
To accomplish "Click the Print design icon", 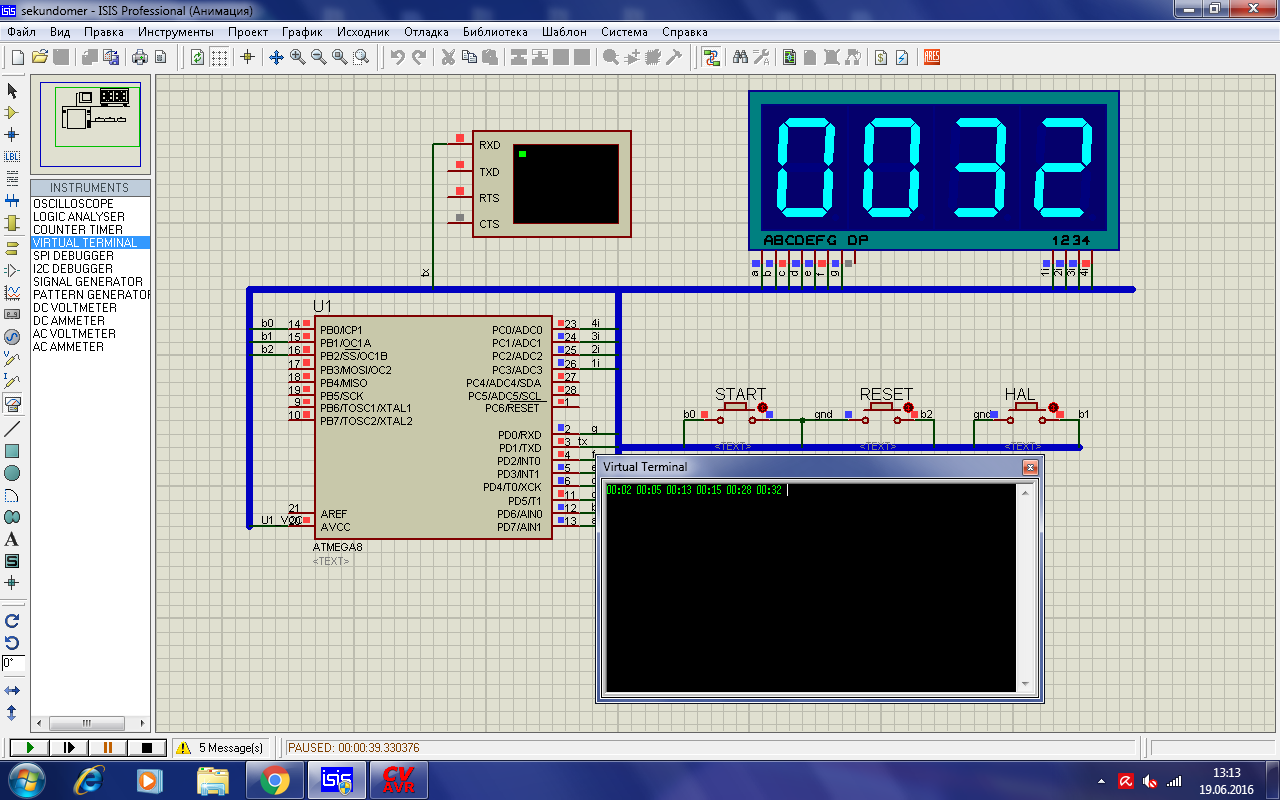I will [140, 57].
